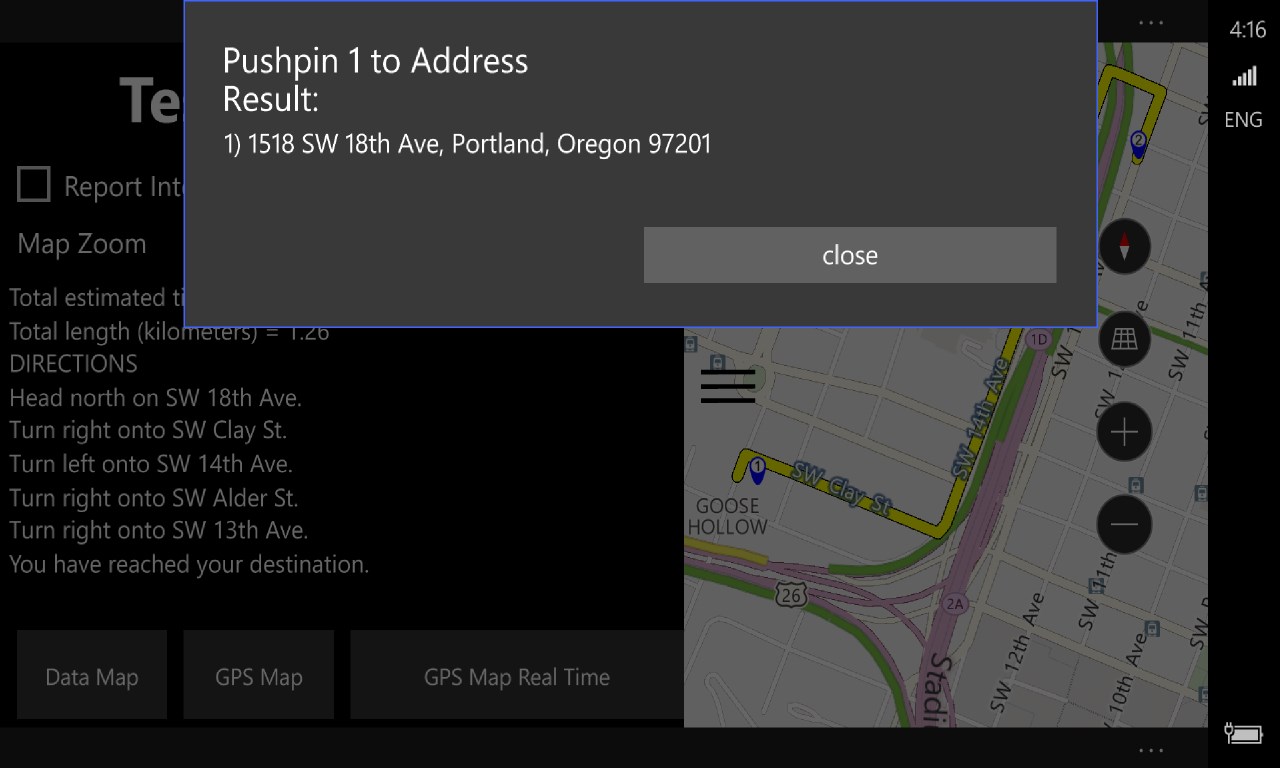This screenshot has width=1280, height=768.
Task: Zoom out on the map with minus icon
Action: click(1124, 523)
